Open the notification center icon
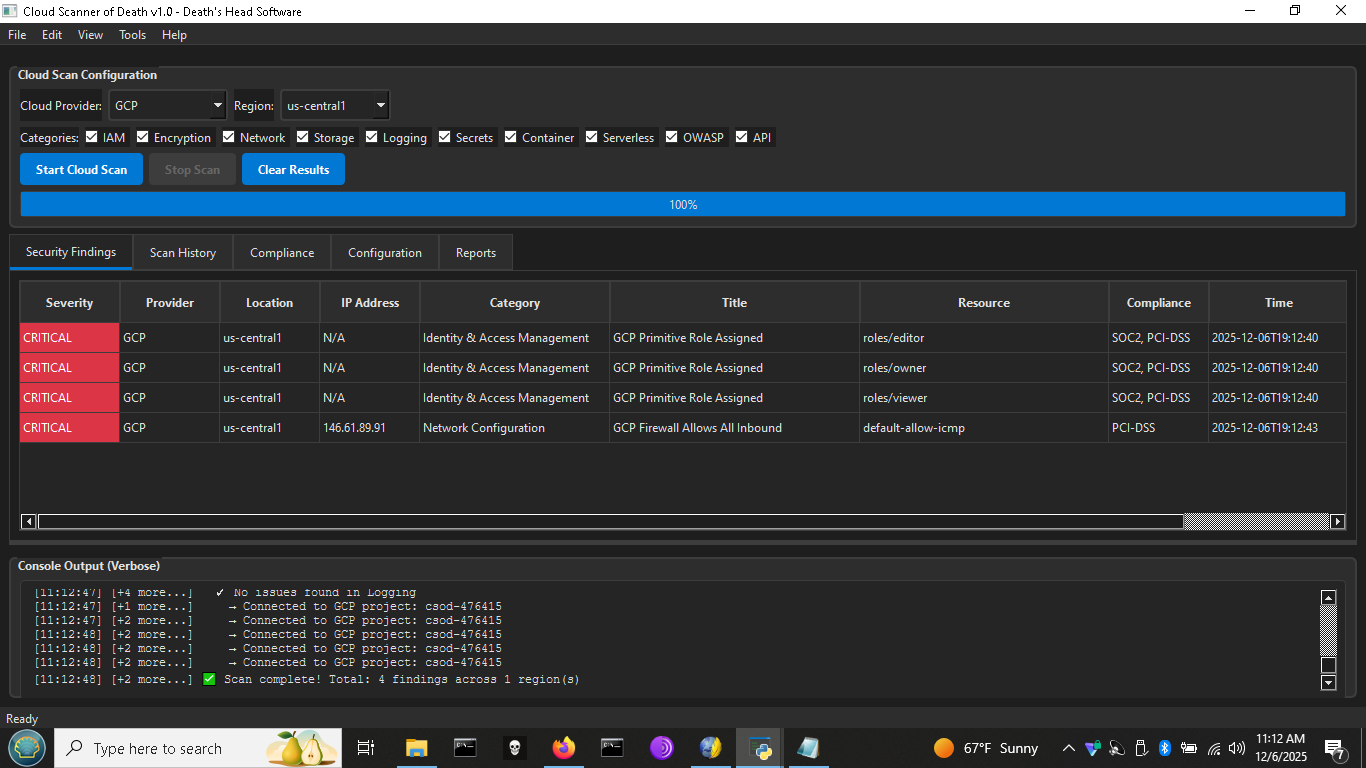Image resolution: width=1366 pixels, height=768 pixels. point(1334,748)
